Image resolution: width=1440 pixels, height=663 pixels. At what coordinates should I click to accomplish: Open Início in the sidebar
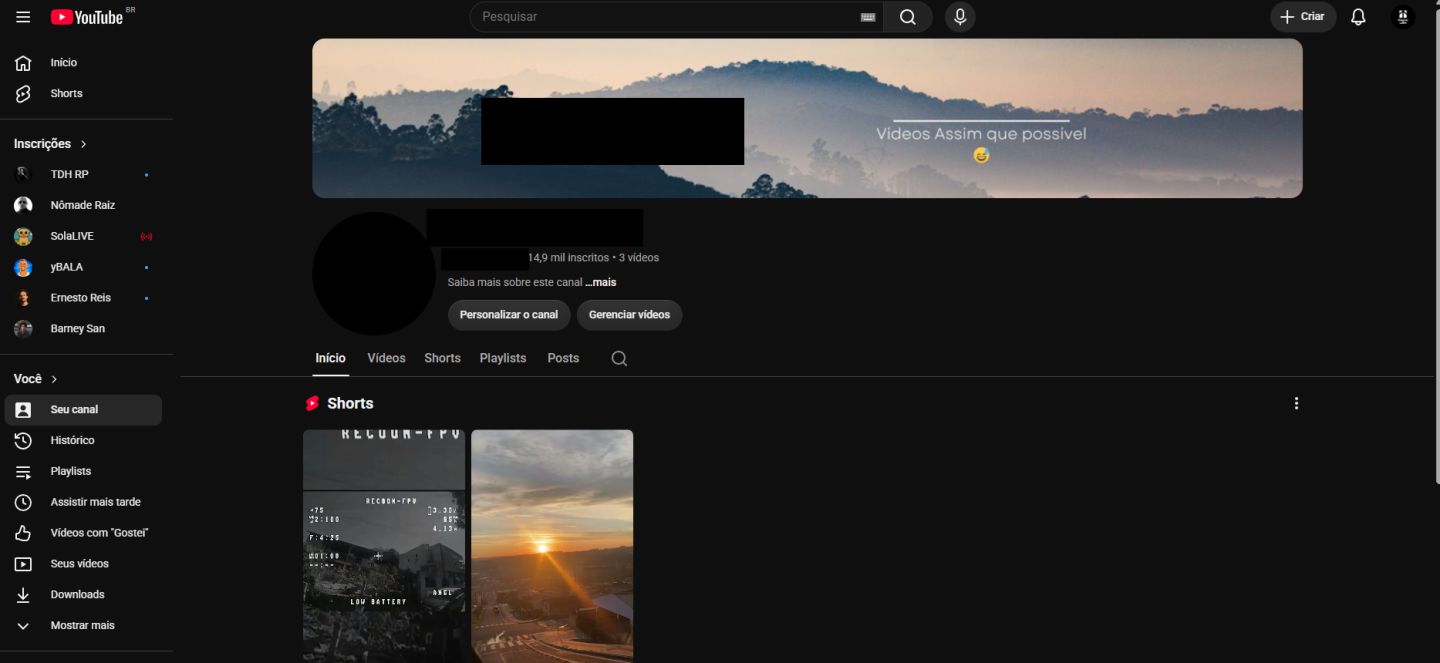pyautogui.click(x=83, y=63)
